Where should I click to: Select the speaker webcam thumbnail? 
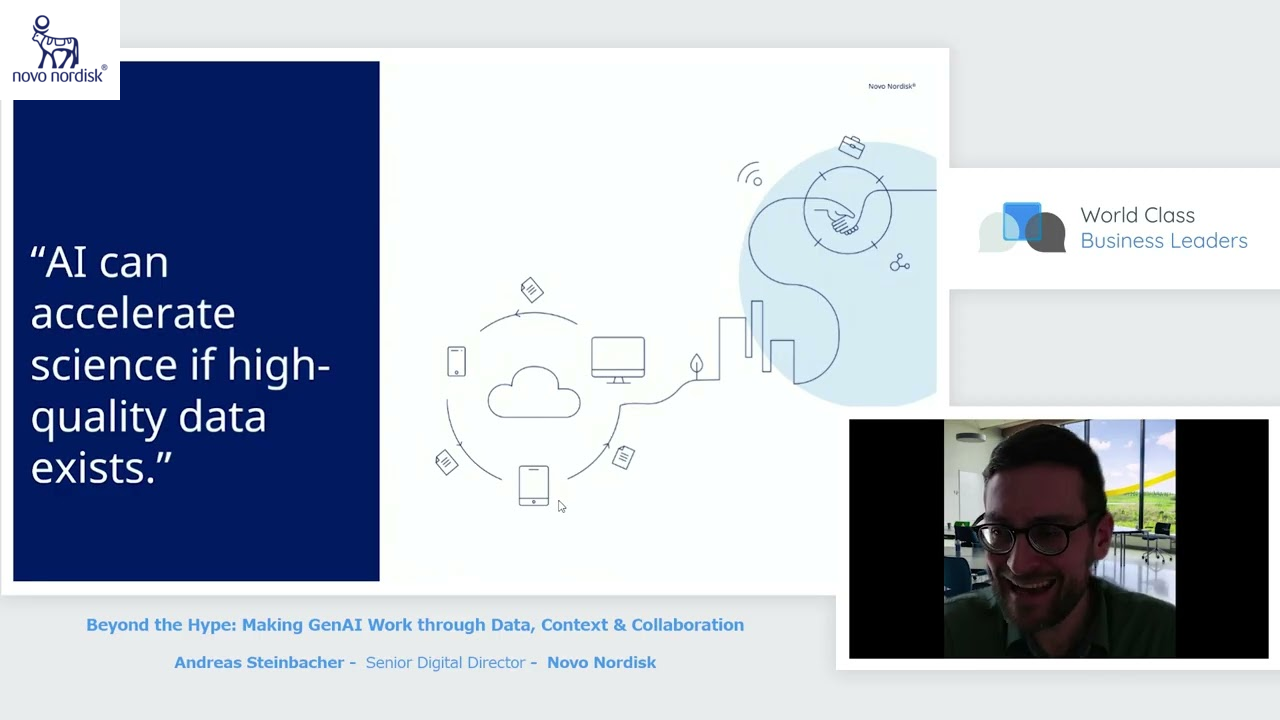1058,539
